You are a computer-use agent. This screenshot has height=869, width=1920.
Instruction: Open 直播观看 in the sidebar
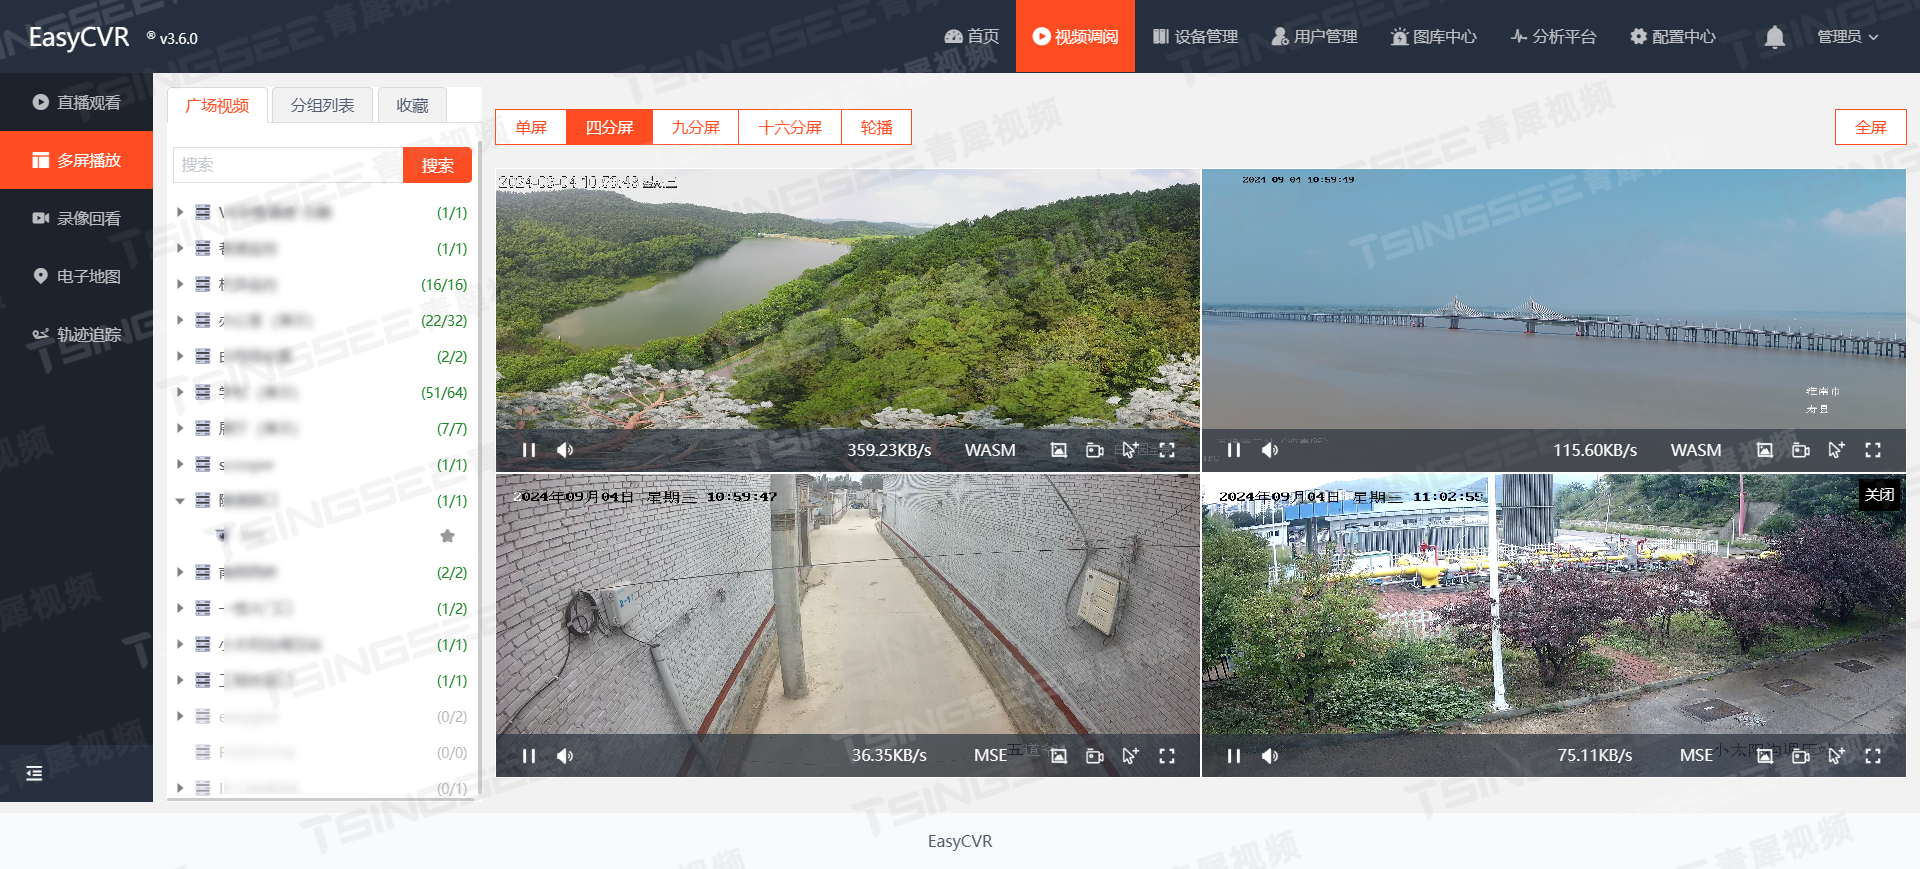click(x=76, y=102)
